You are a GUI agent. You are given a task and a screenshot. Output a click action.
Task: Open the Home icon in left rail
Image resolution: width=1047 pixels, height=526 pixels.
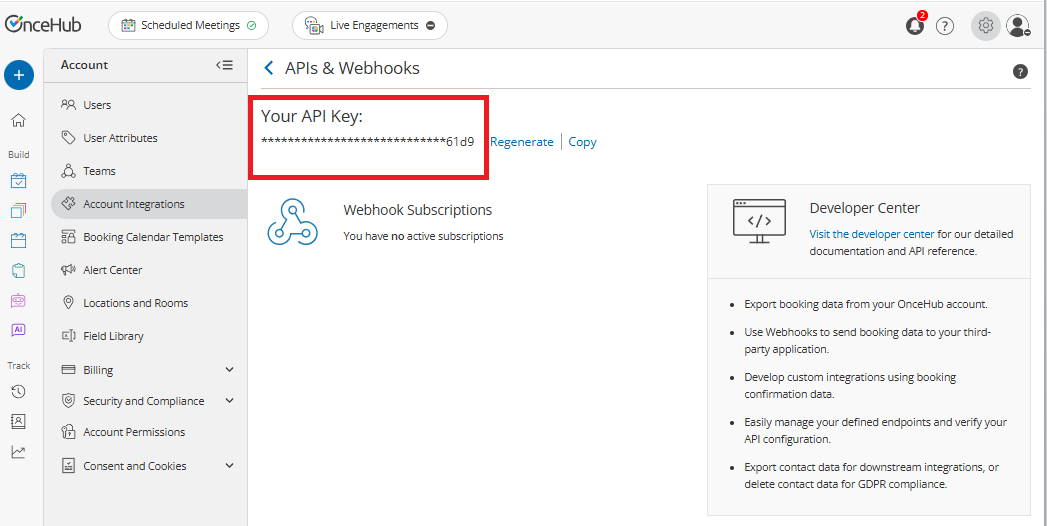[18, 120]
